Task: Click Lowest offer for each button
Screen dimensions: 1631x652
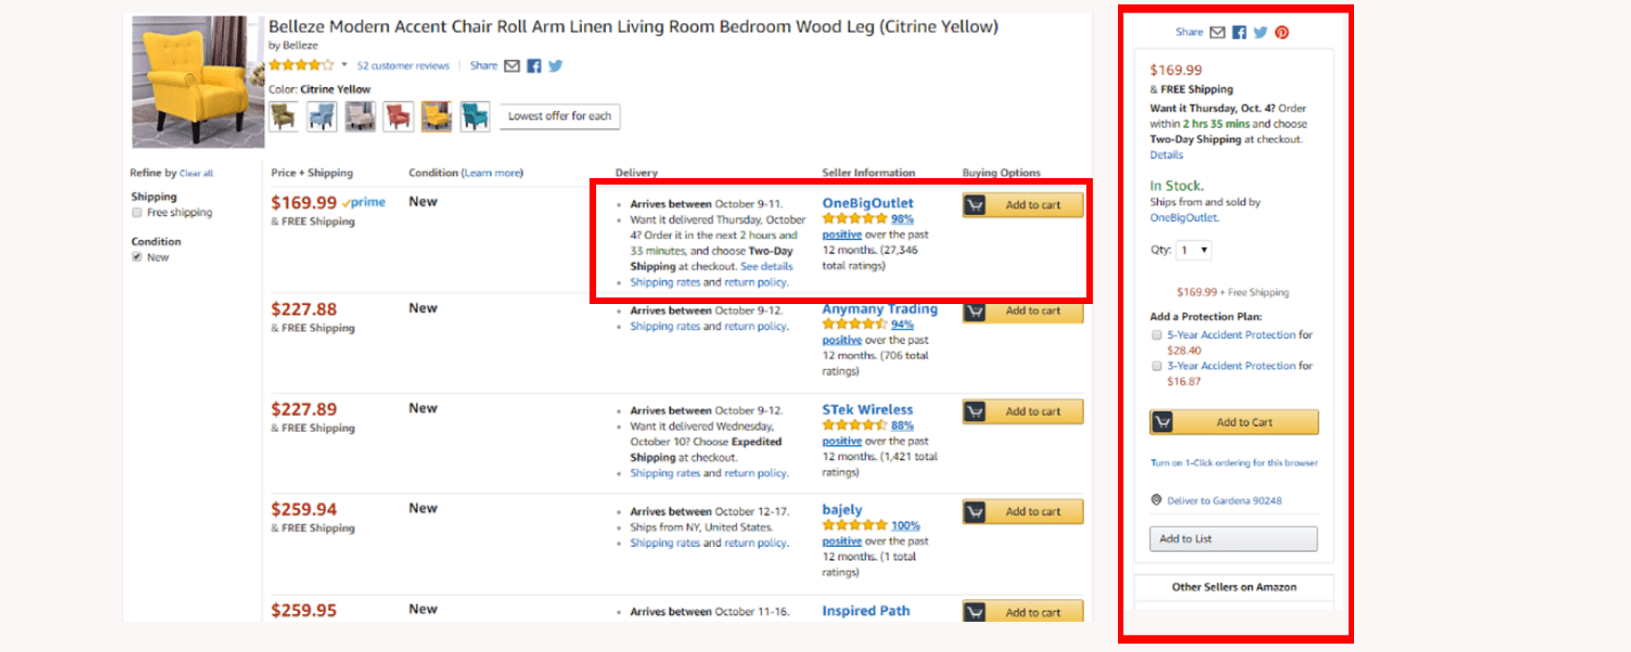Action: point(560,116)
